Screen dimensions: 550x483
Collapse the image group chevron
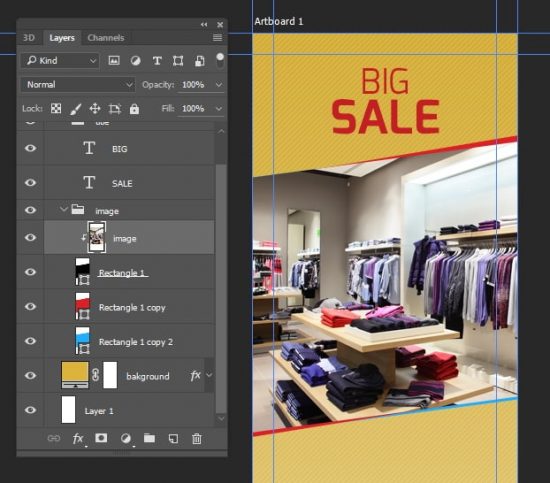pos(63,209)
